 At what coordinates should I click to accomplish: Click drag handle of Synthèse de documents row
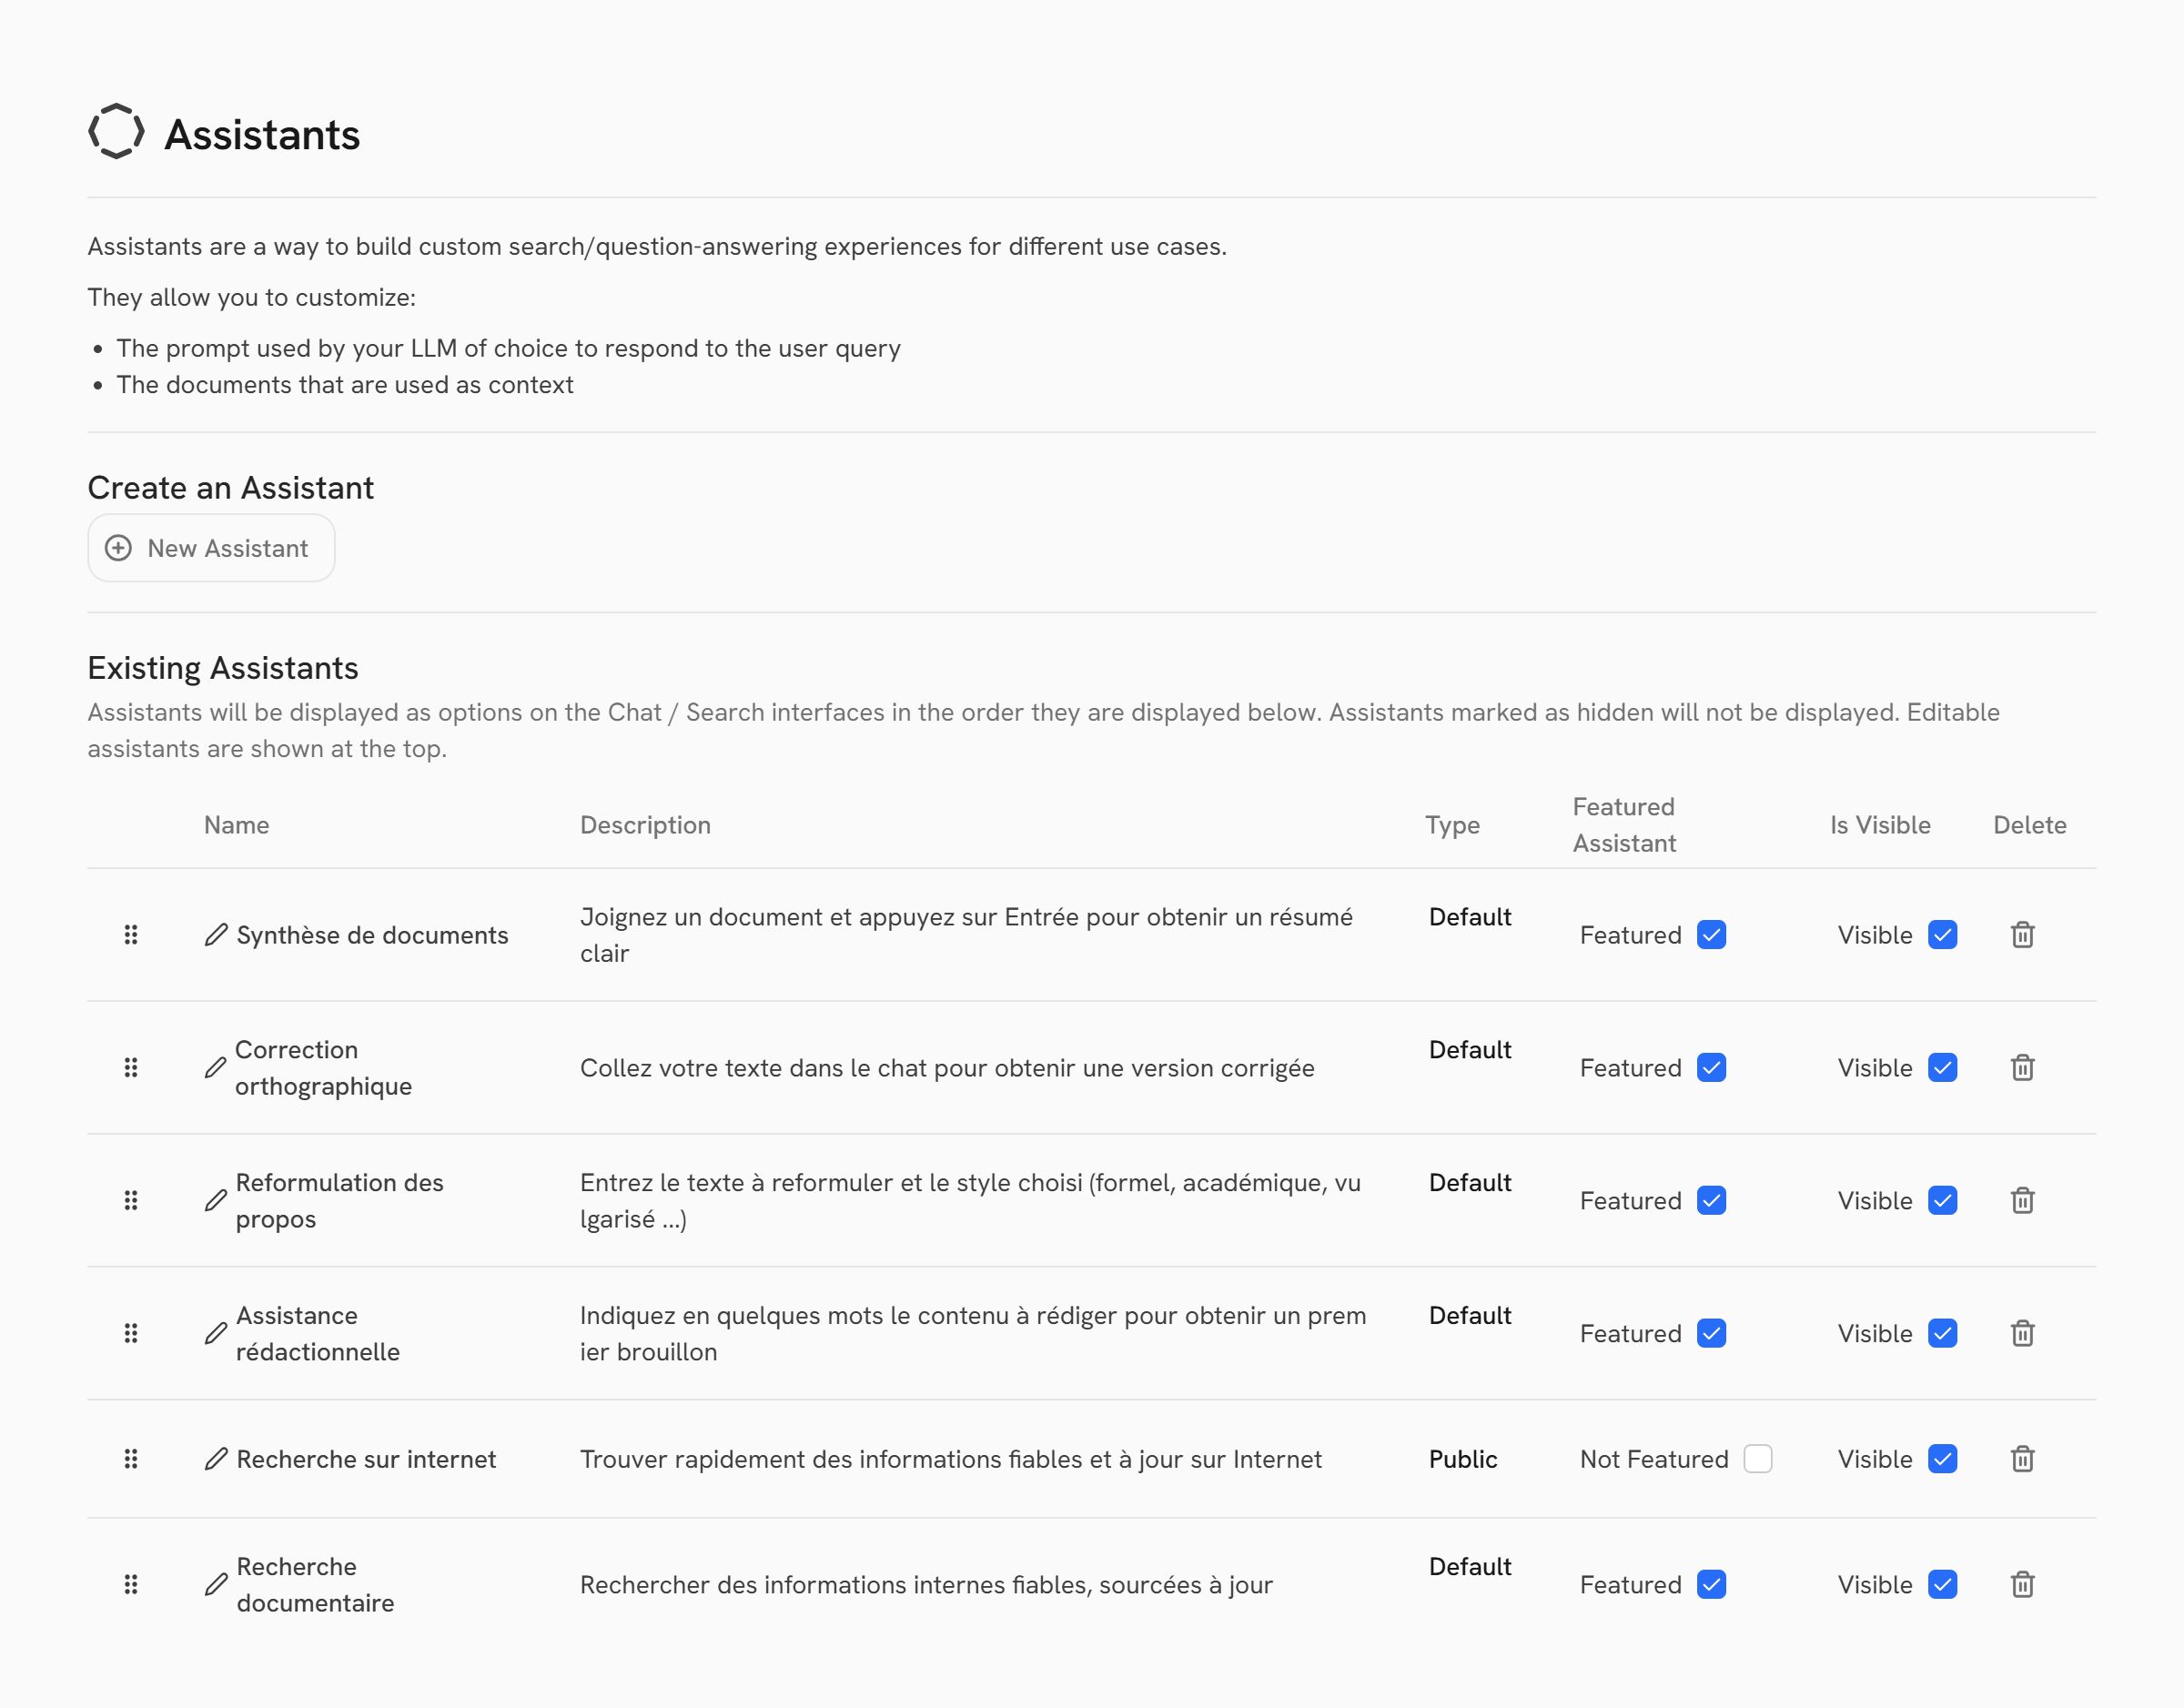tap(131, 935)
